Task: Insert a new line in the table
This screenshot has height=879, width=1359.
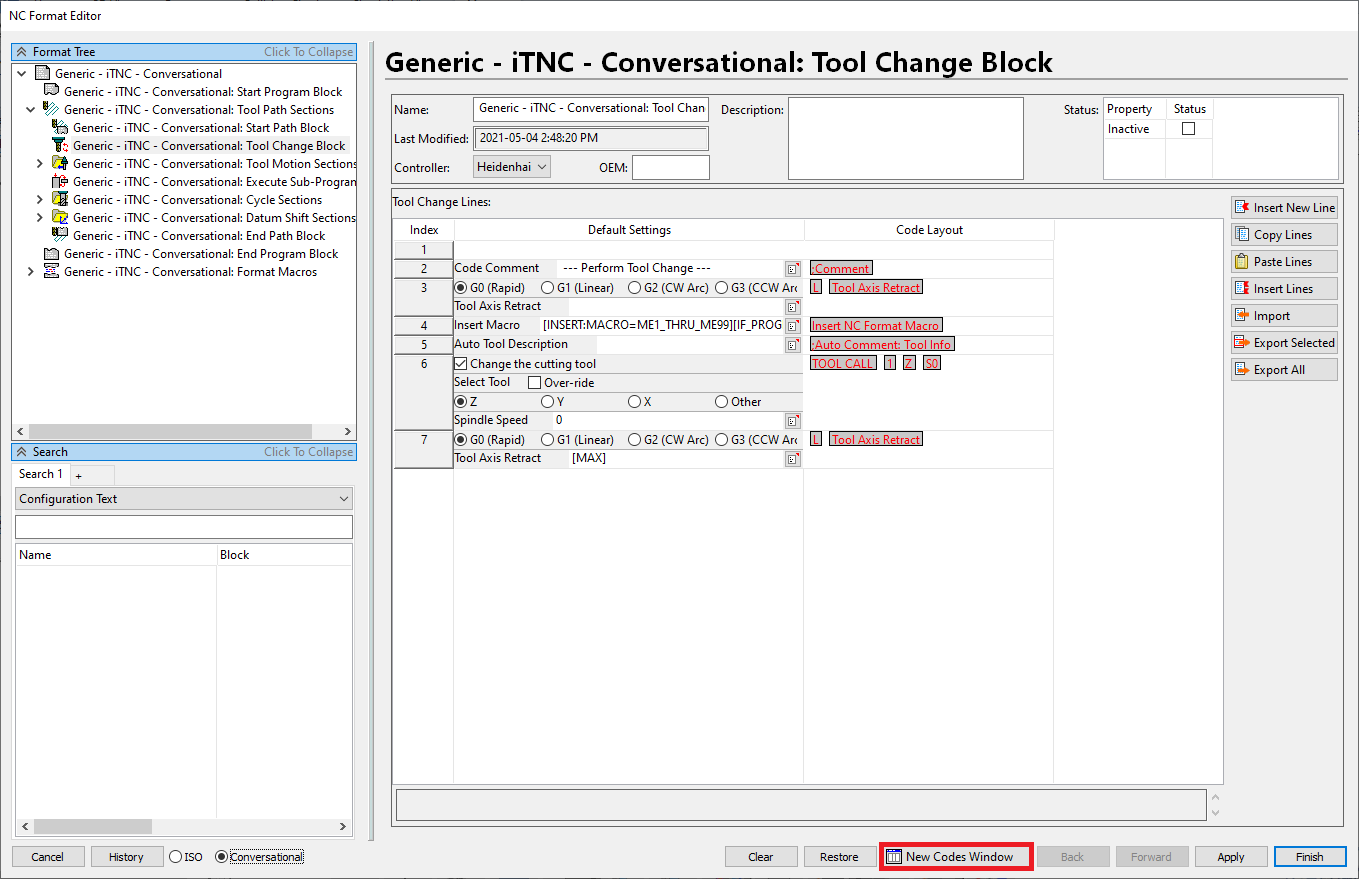Action: click(x=1284, y=207)
